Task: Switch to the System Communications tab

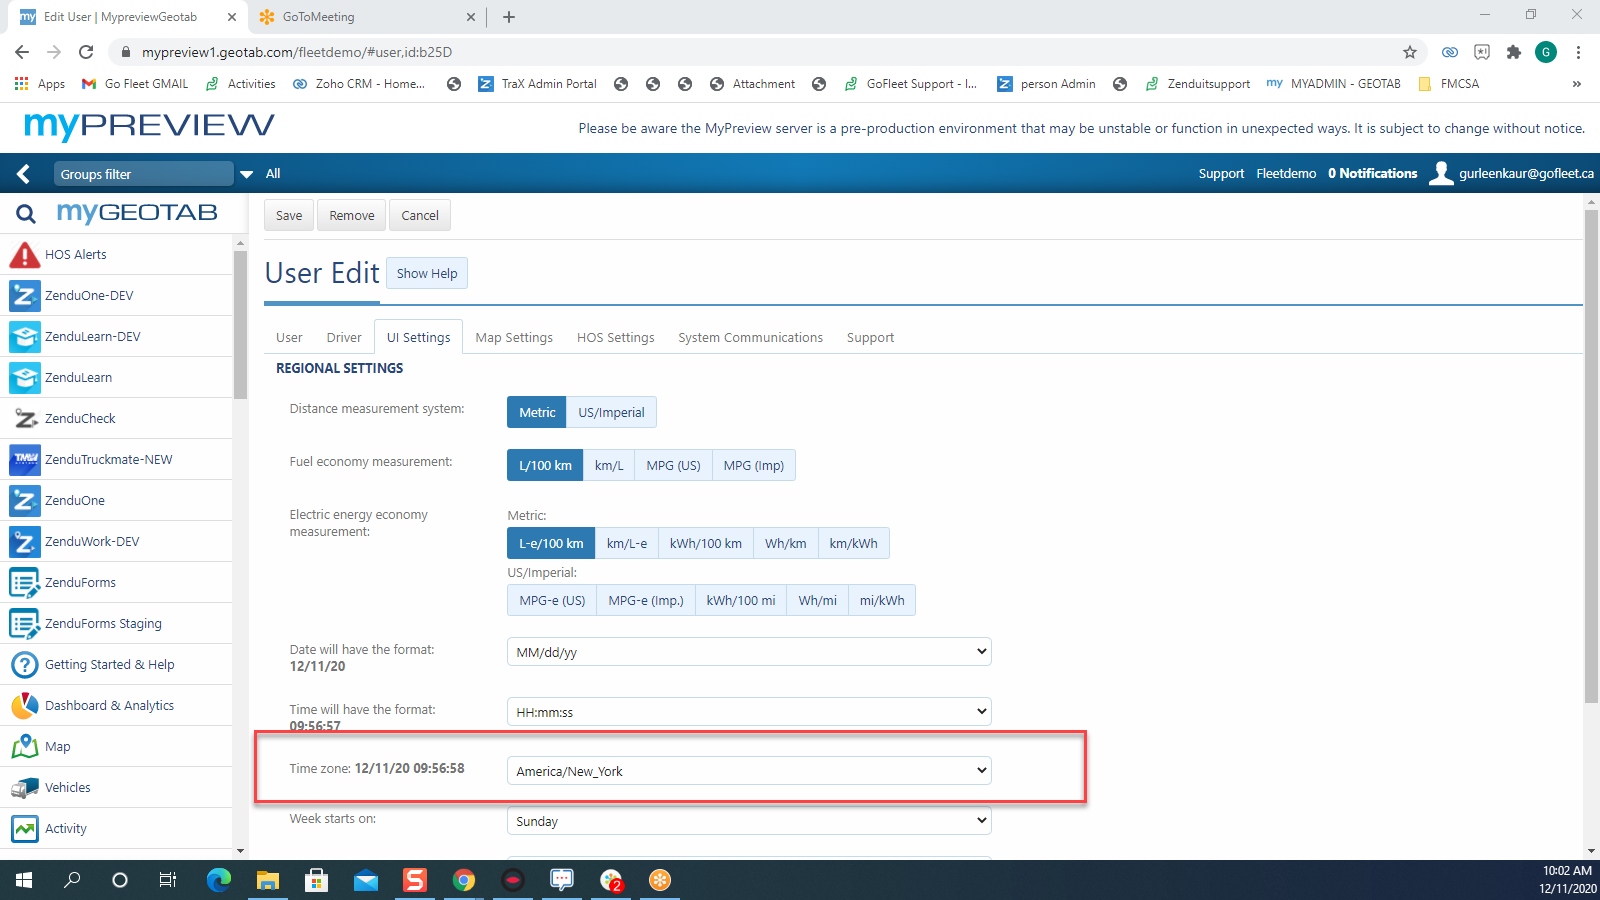Action: (750, 337)
